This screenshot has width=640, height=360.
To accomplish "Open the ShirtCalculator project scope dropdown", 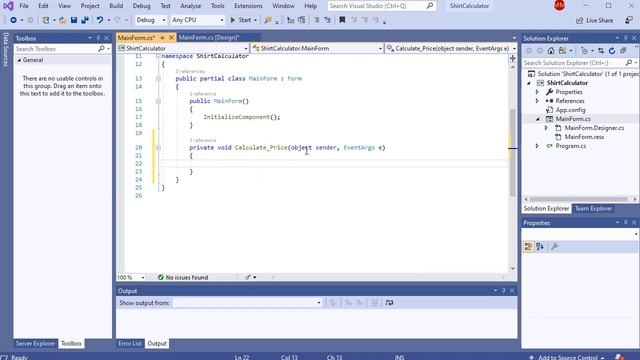I will (182, 48).
